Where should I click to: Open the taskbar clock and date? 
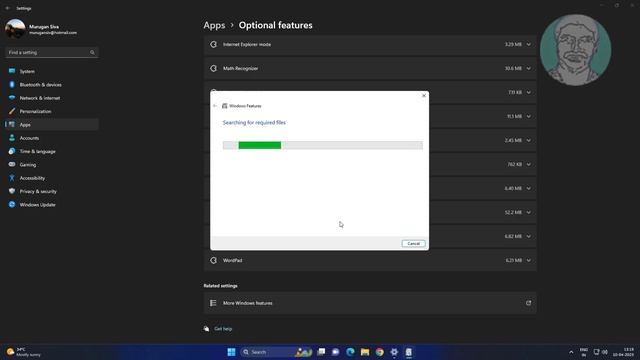(623, 352)
